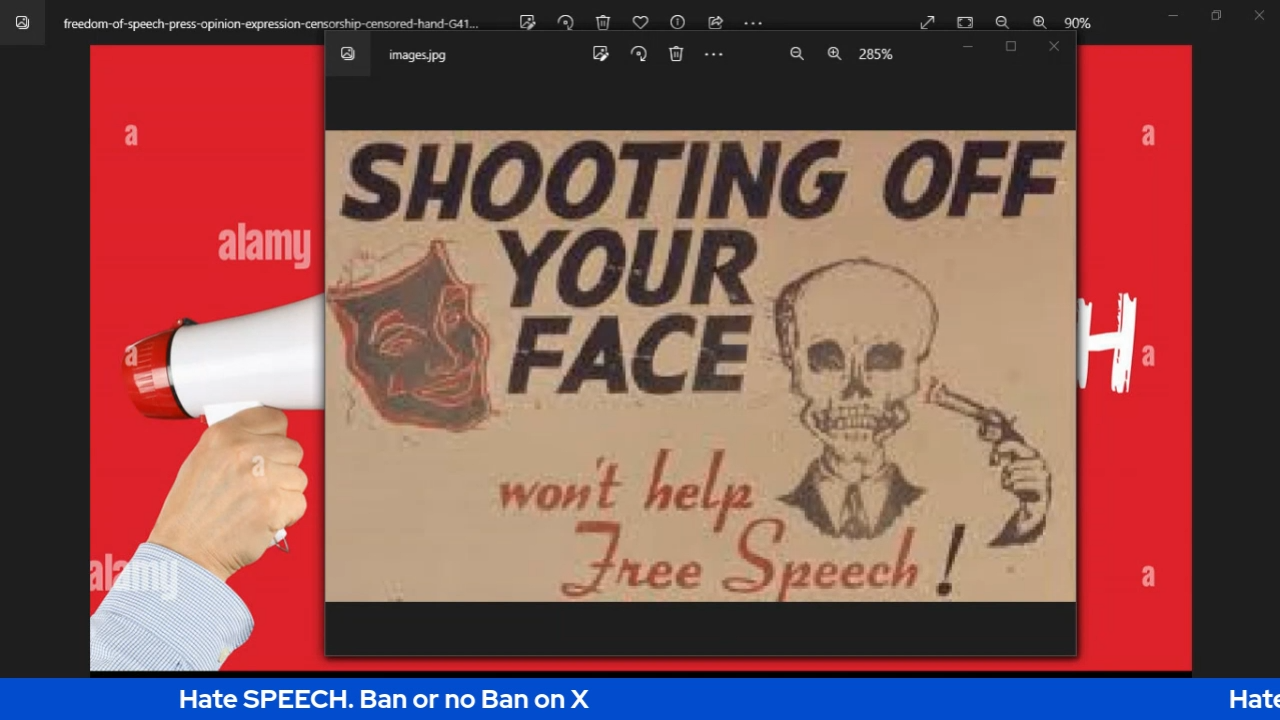This screenshot has height=720, width=1280.
Task: Delete images.jpg using the trash icon
Action: pos(676,54)
